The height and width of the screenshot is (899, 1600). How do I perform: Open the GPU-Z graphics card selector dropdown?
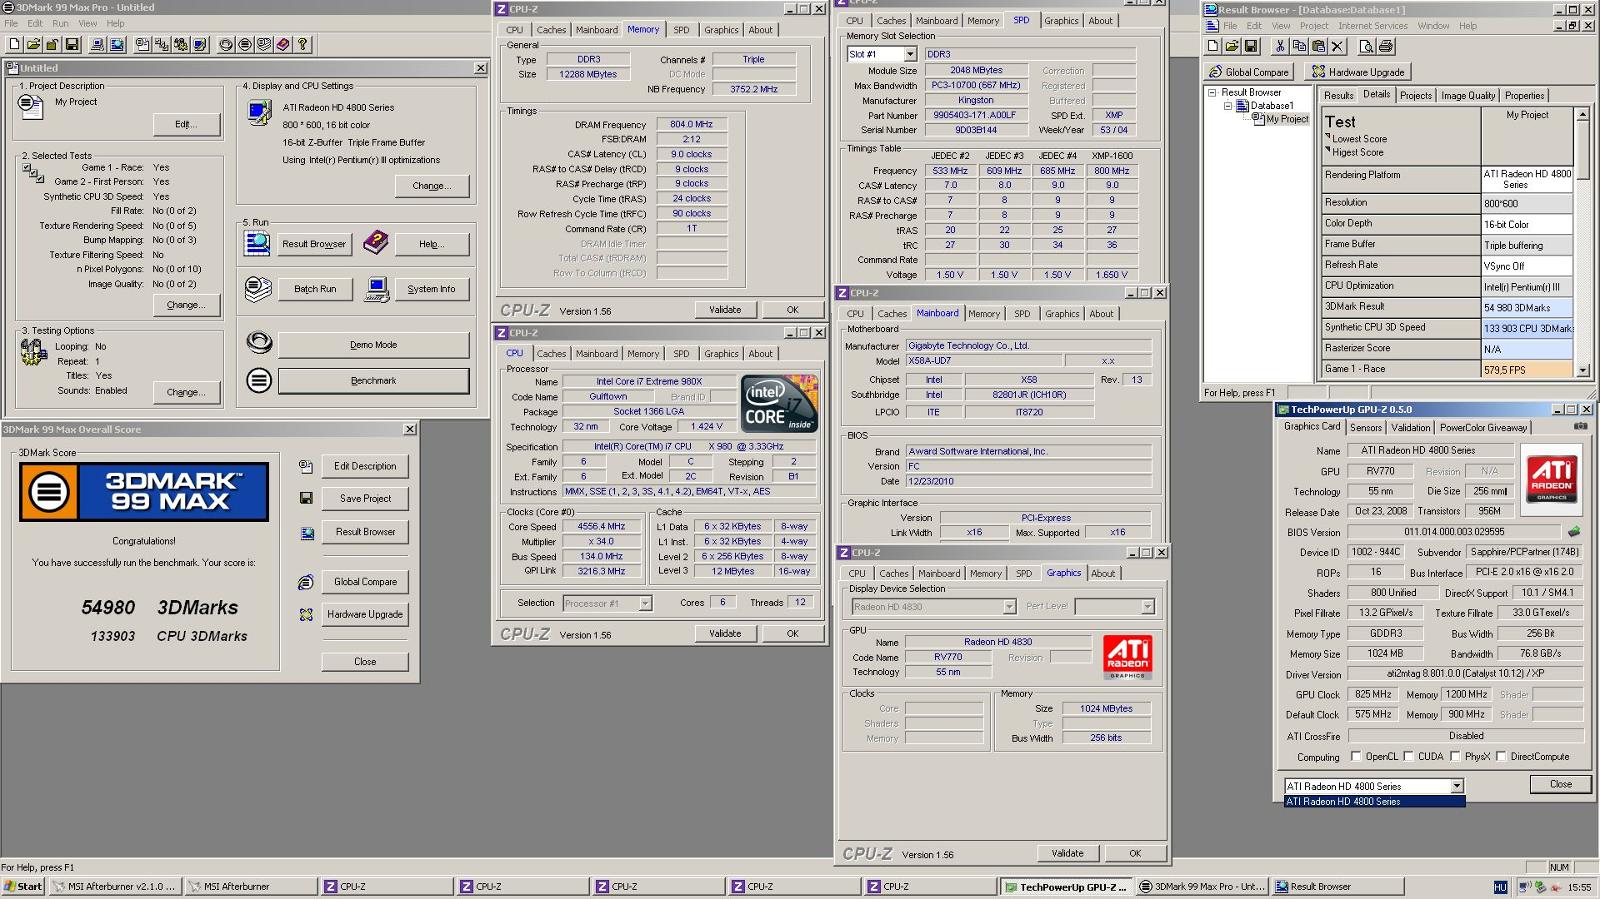pyautogui.click(x=1457, y=786)
